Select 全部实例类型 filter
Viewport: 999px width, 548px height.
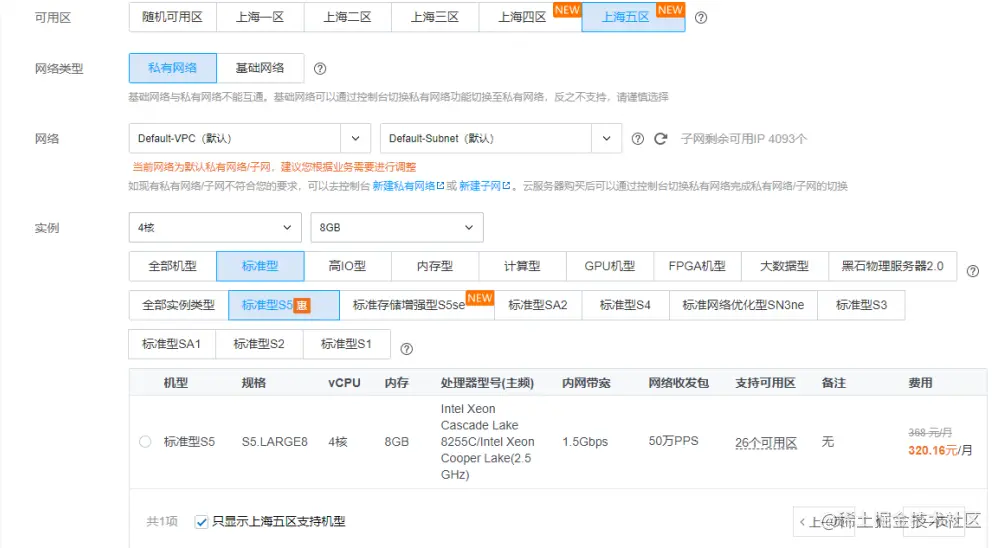178,305
